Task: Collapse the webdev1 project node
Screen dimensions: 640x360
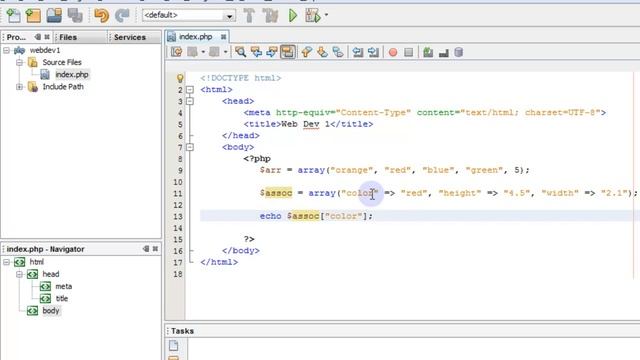Action: click(7, 50)
